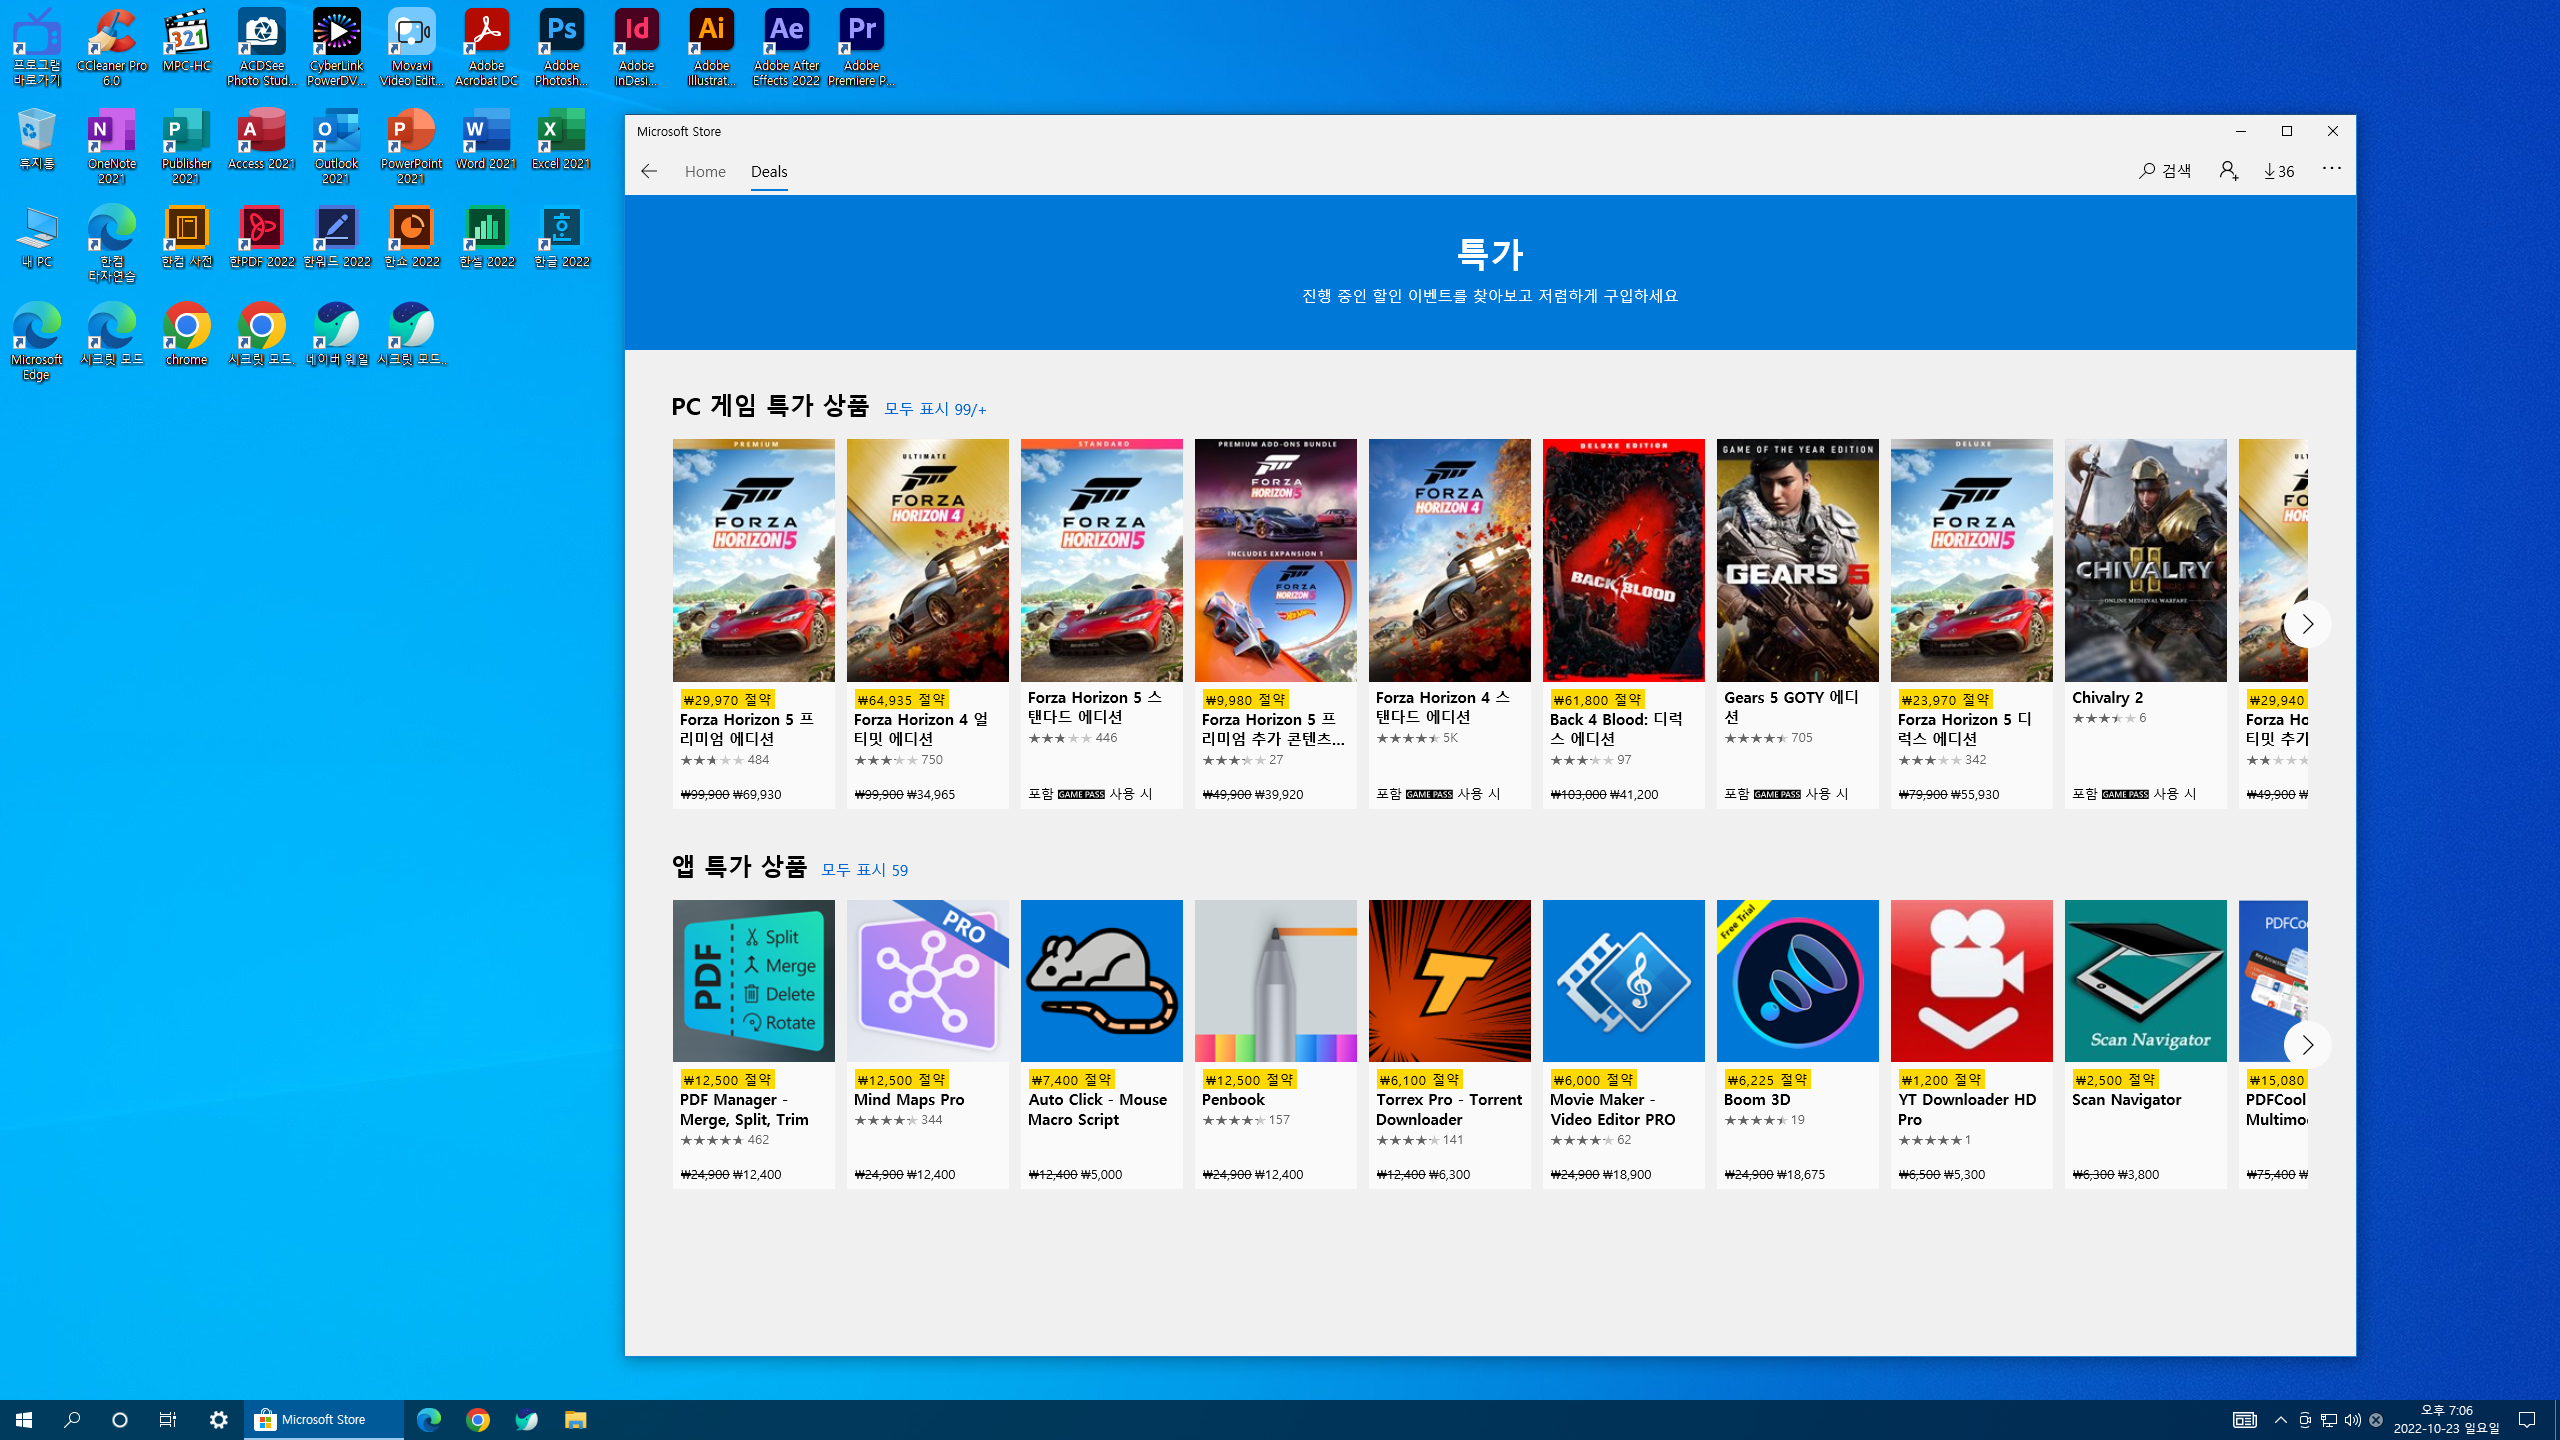Open Back 4 Blood deluxe edition tile
This screenshot has width=2560, height=1440.
[1623, 622]
